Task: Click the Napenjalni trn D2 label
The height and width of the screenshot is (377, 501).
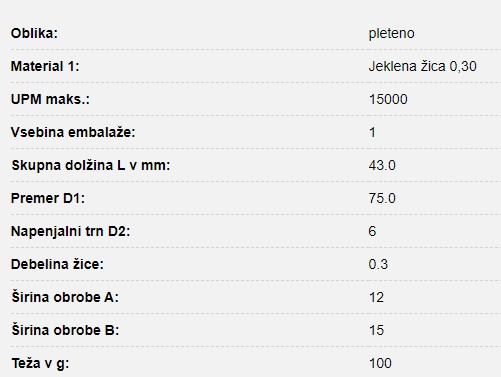Action: pos(70,231)
